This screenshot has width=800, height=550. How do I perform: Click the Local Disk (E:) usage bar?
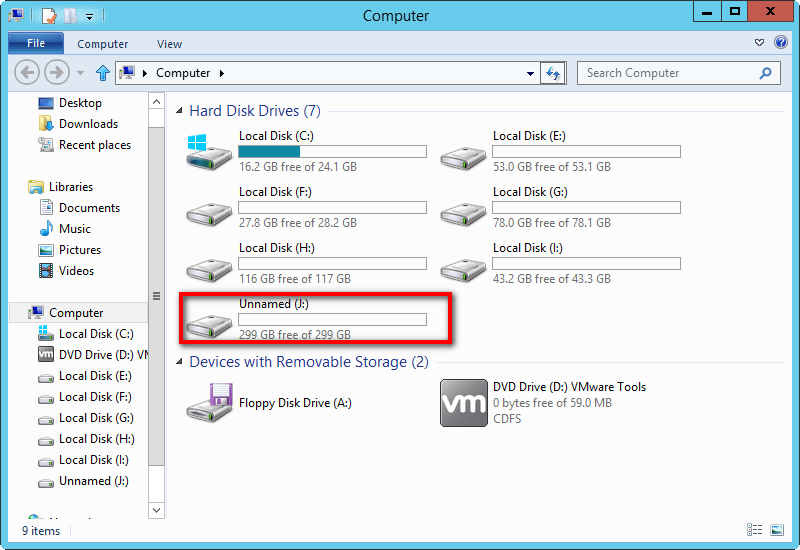(586, 152)
